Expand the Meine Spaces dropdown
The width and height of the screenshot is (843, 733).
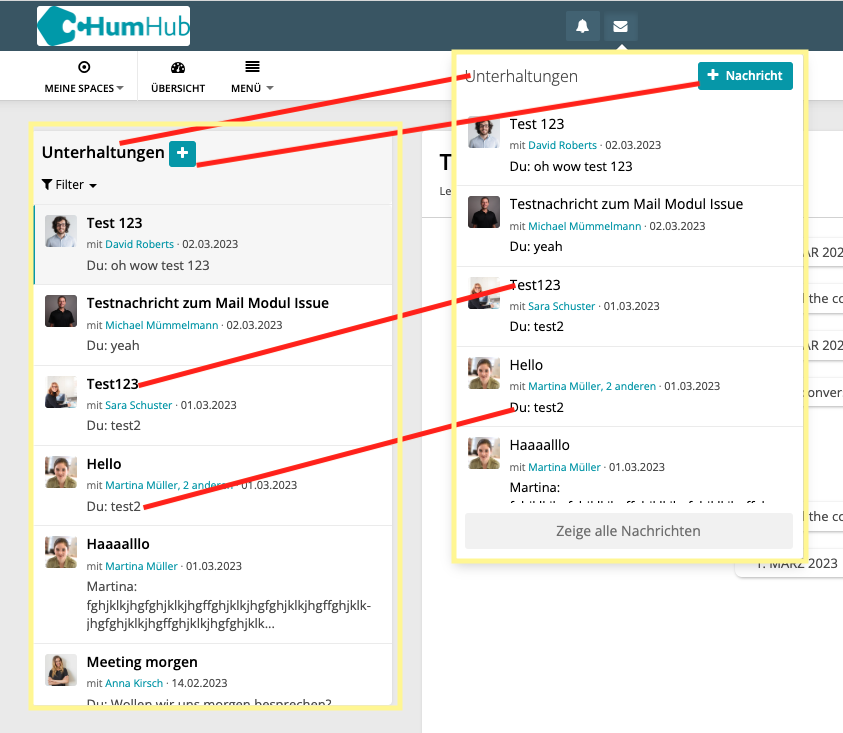point(84,77)
